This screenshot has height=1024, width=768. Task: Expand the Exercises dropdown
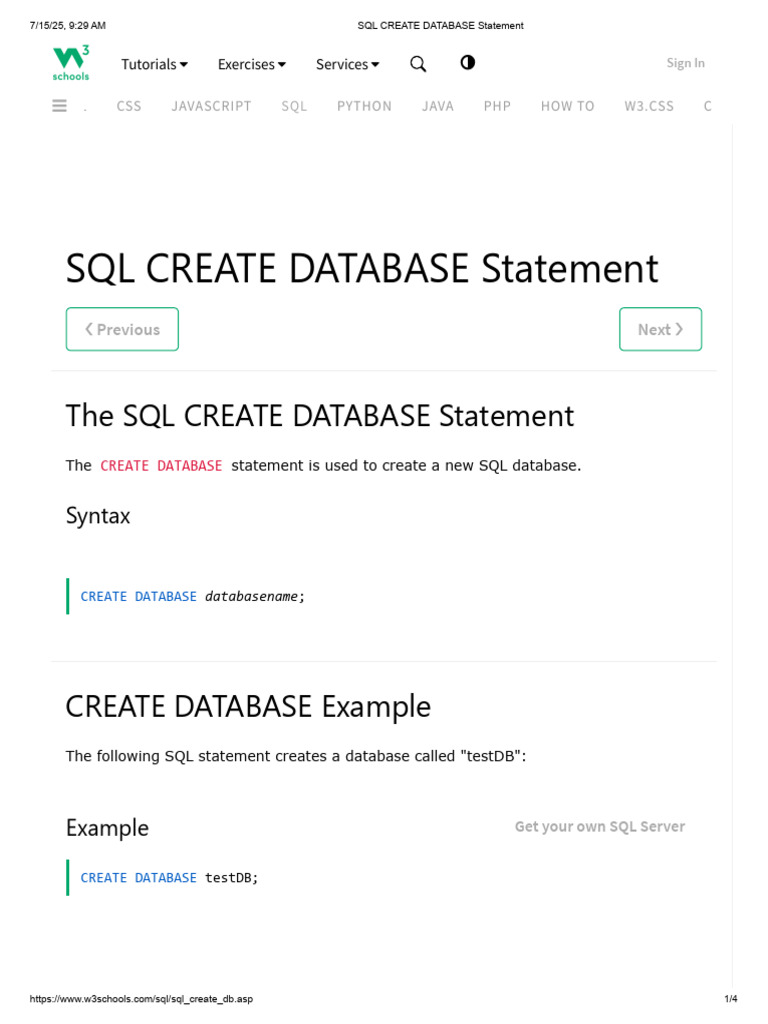(x=251, y=64)
